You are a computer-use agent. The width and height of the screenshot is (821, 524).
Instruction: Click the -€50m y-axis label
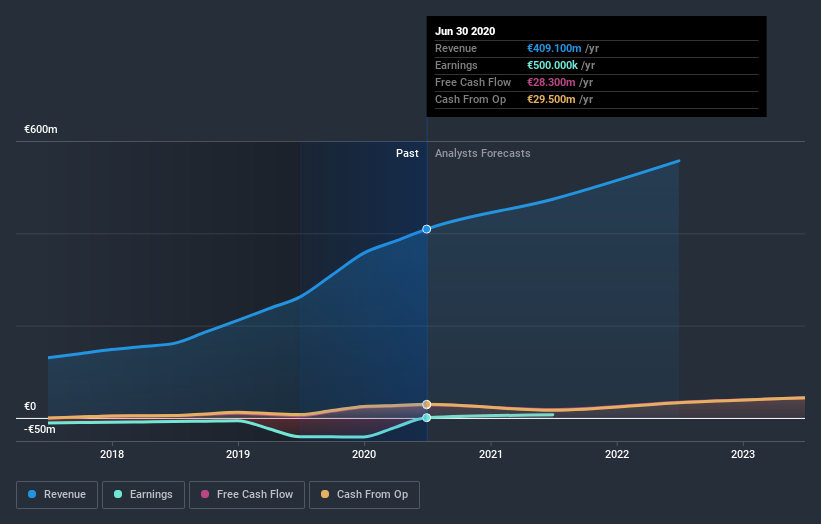[x=40, y=430]
